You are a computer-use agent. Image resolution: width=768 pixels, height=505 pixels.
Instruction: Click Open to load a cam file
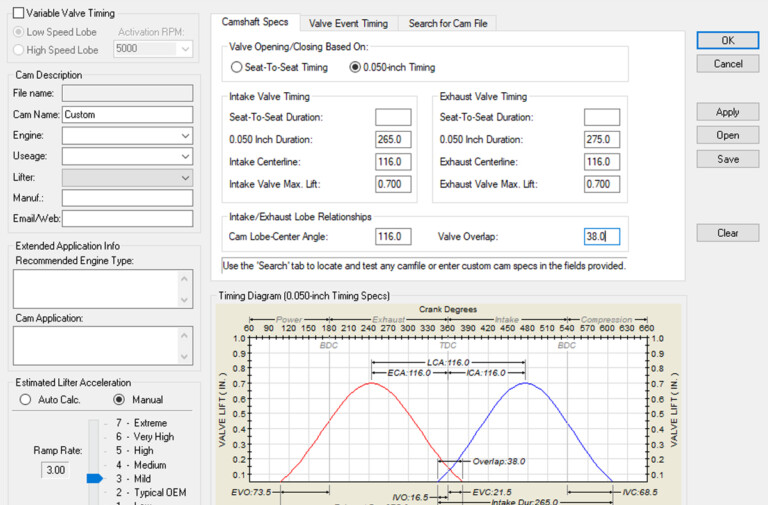coord(728,135)
